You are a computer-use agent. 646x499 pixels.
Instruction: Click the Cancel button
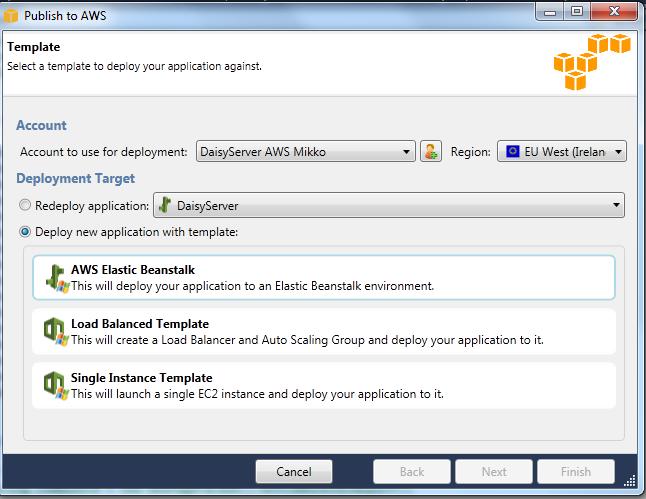[294, 471]
